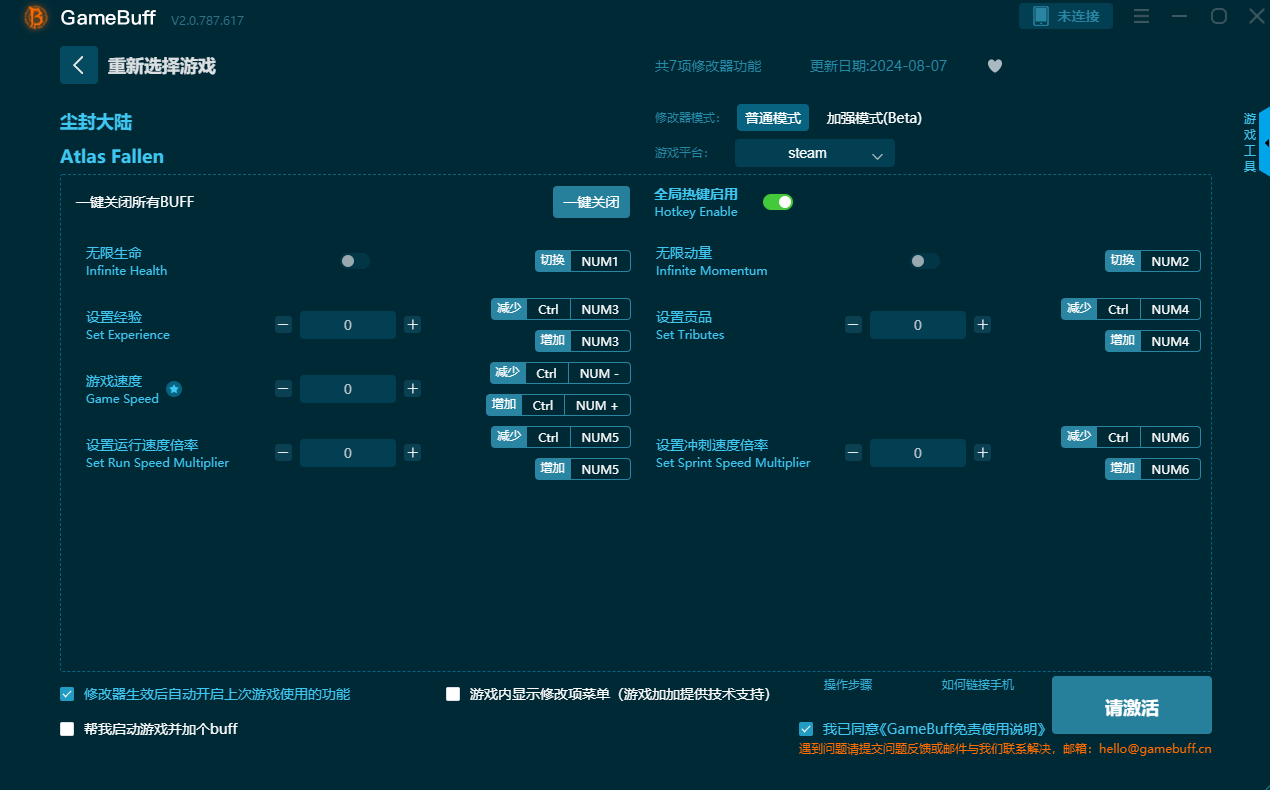Screen dimensions: 1270x790
Task: Decrease Game Speed with minus icon
Action: point(284,389)
